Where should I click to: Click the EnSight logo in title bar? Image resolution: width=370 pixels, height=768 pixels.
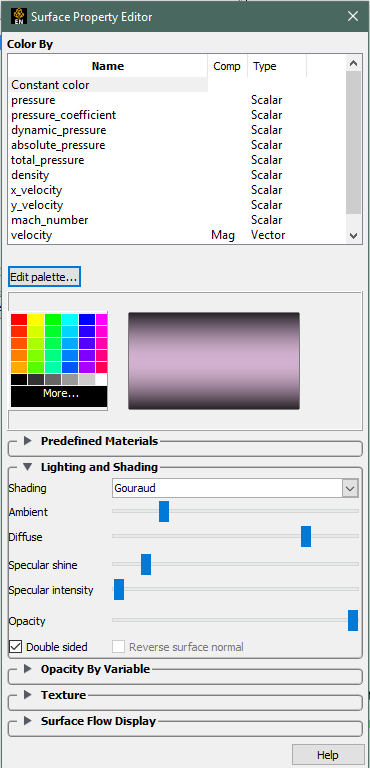[x=17, y=16]
